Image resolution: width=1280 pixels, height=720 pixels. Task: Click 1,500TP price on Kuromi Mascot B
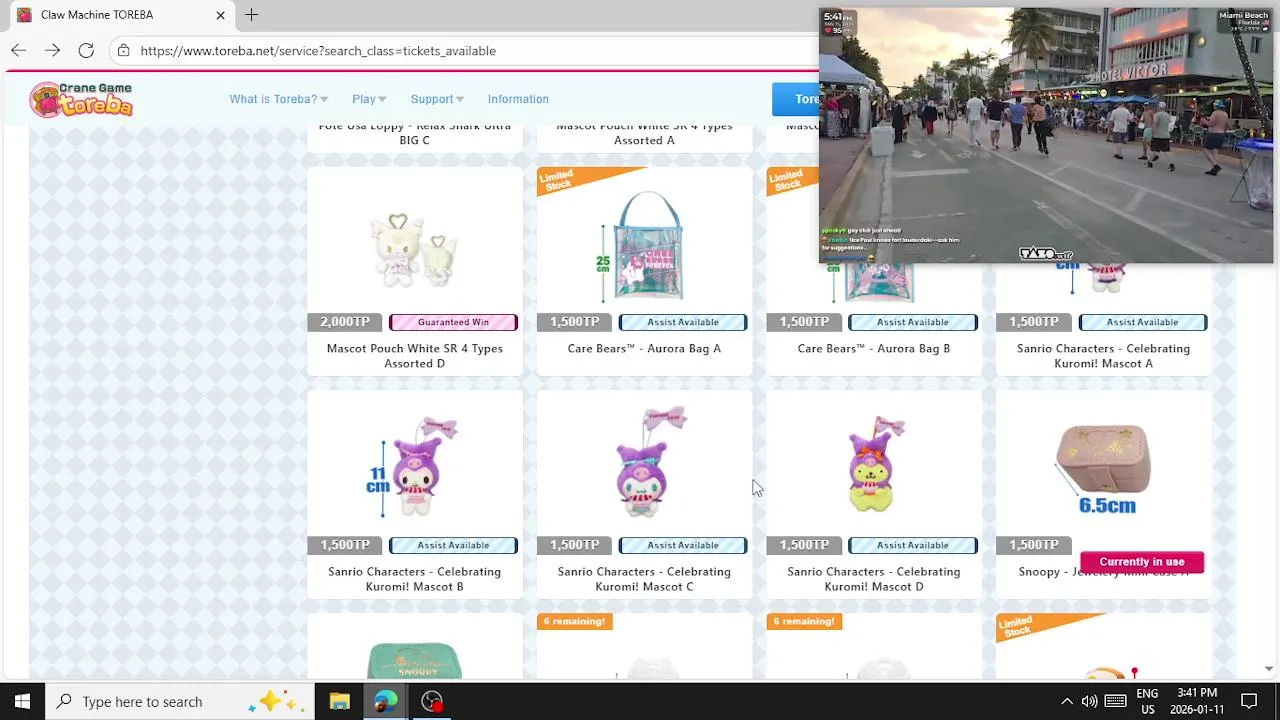click(345, 545)
